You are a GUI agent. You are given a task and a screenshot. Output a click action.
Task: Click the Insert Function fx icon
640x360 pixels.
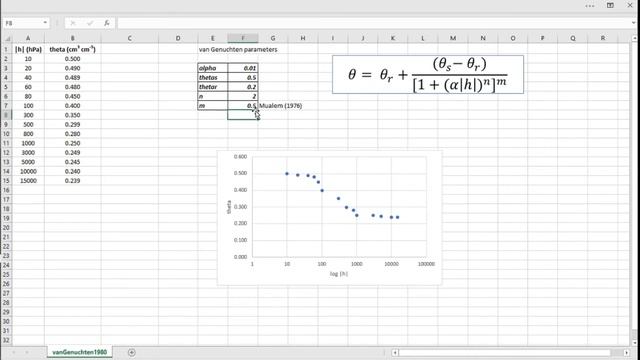107,23
